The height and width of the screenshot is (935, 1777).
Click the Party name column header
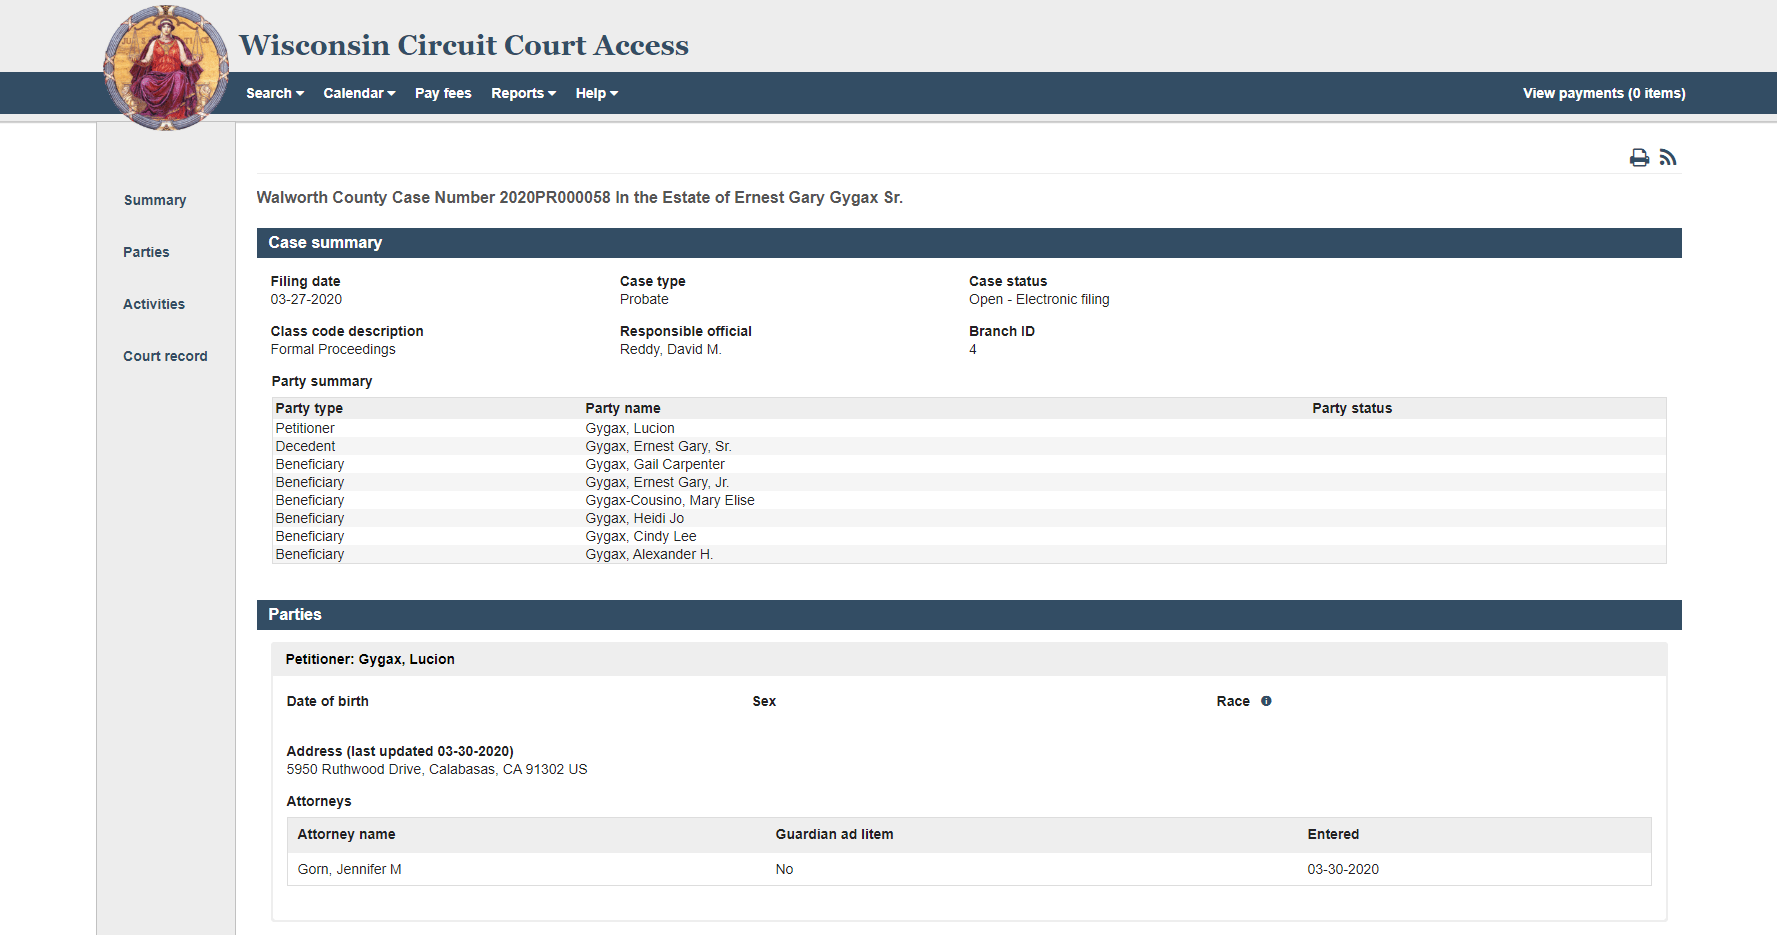click(x=623, y=408)
